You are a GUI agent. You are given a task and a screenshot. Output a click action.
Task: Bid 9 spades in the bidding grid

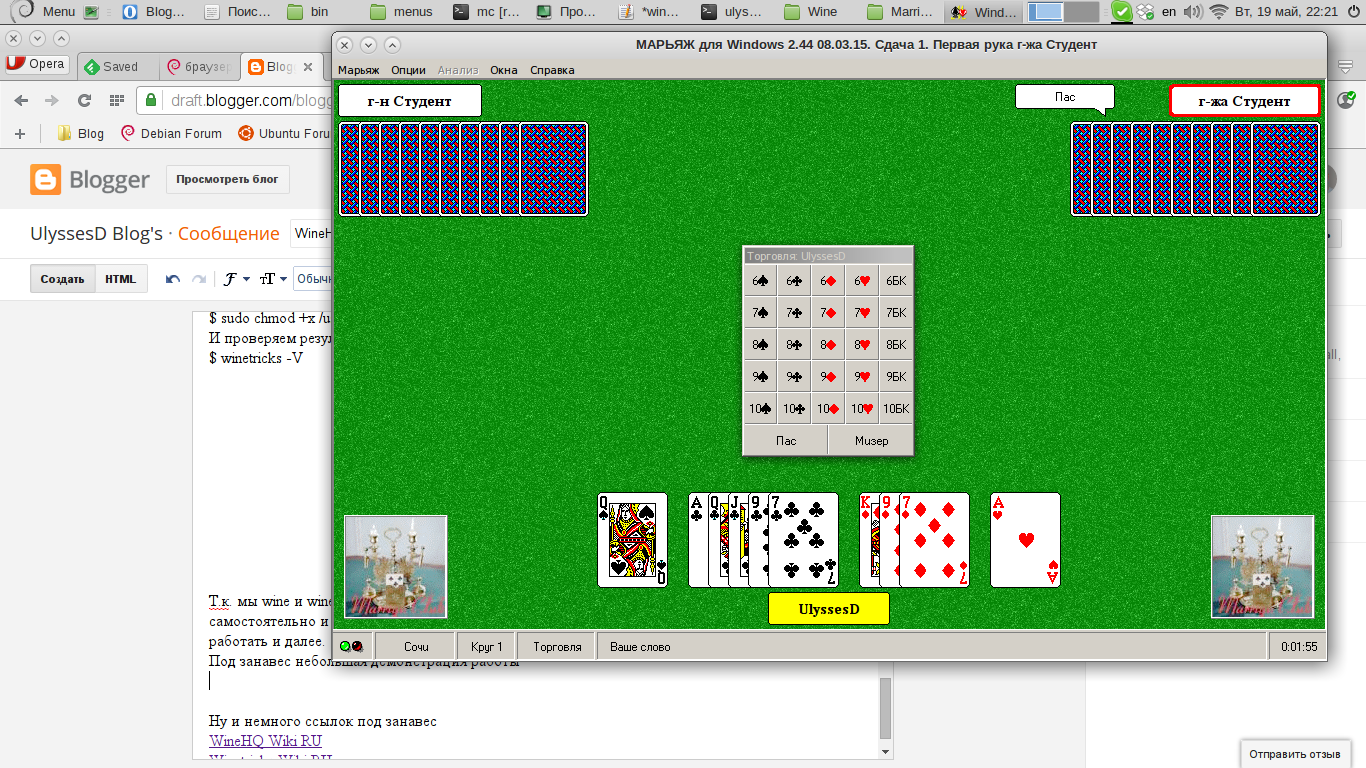point(760,377)
